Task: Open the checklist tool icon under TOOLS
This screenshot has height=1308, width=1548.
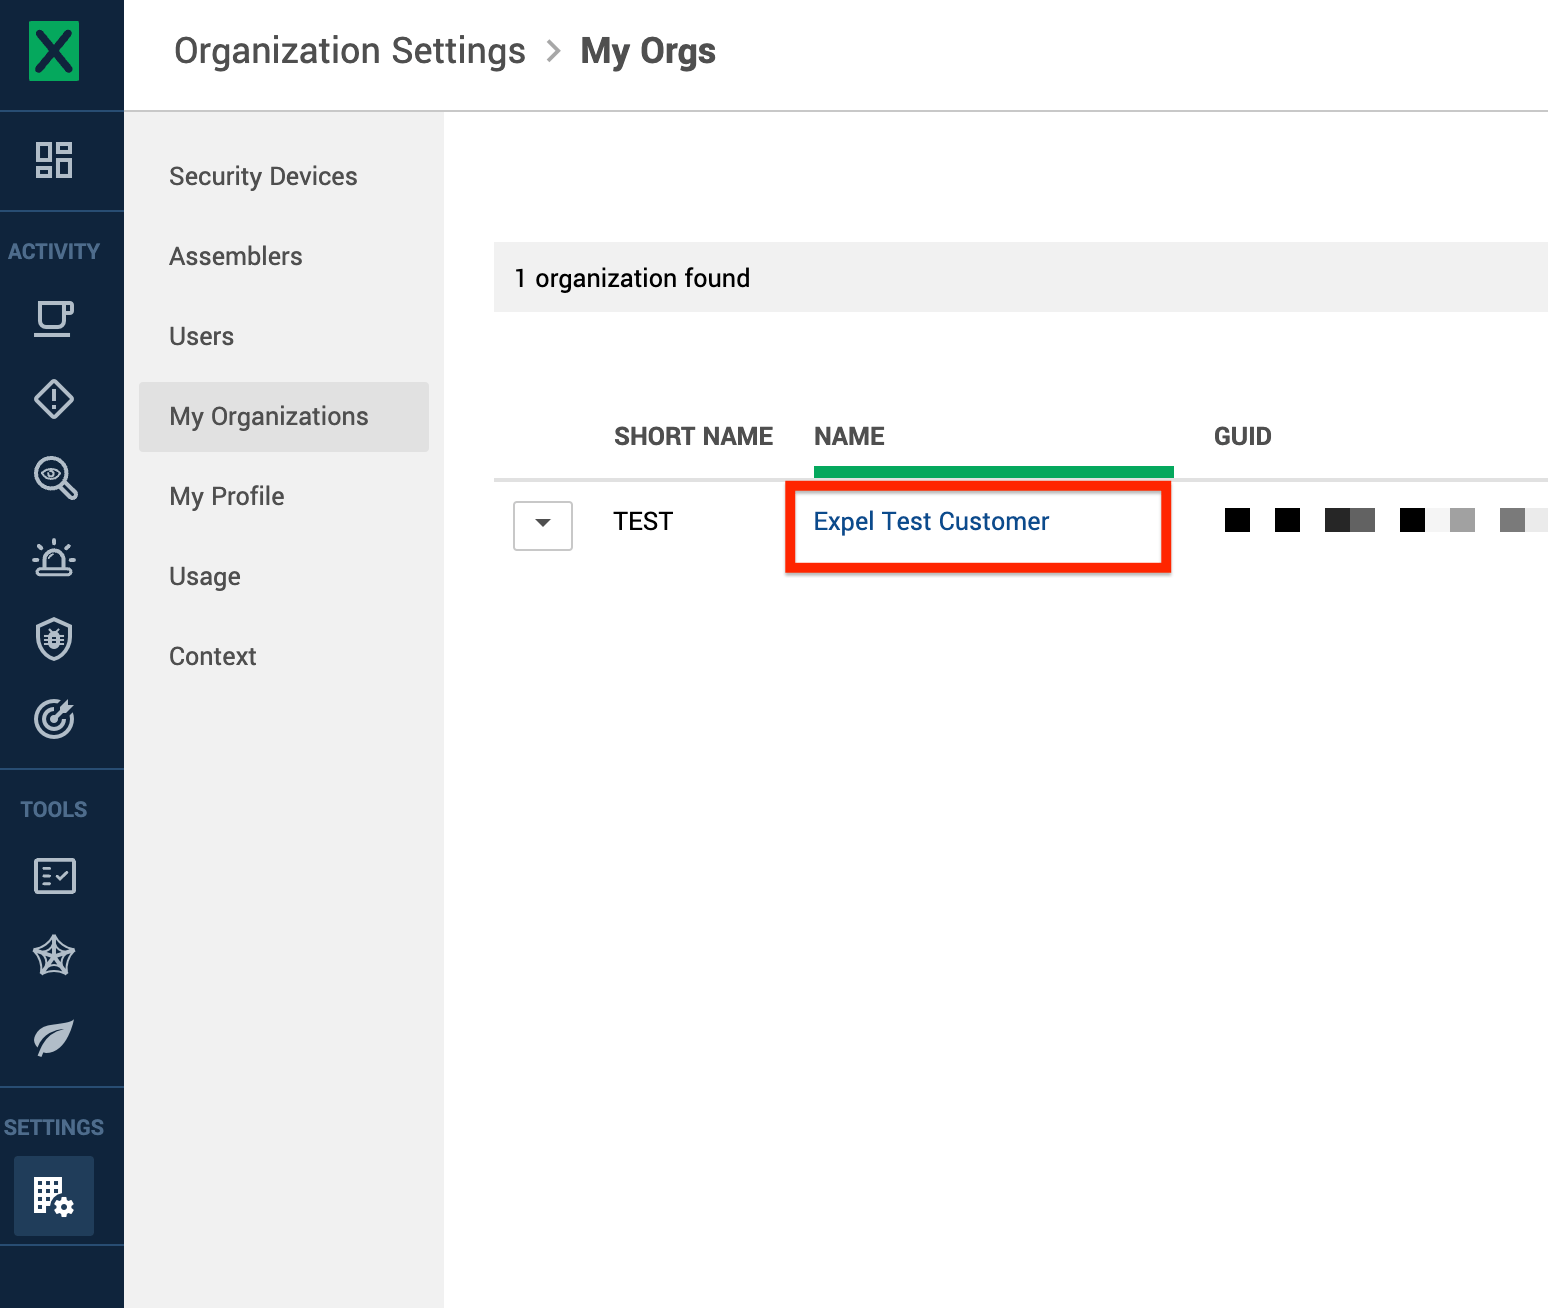Action: coord(54,875)
